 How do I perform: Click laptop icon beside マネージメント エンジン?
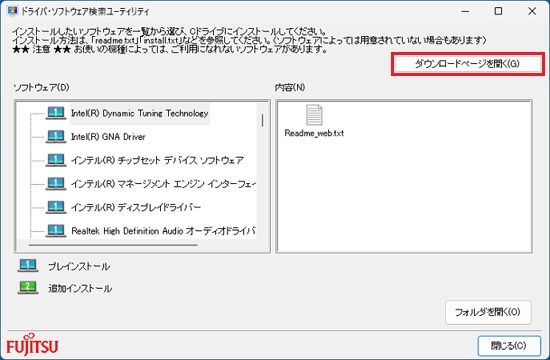click(x=56, y=184)
